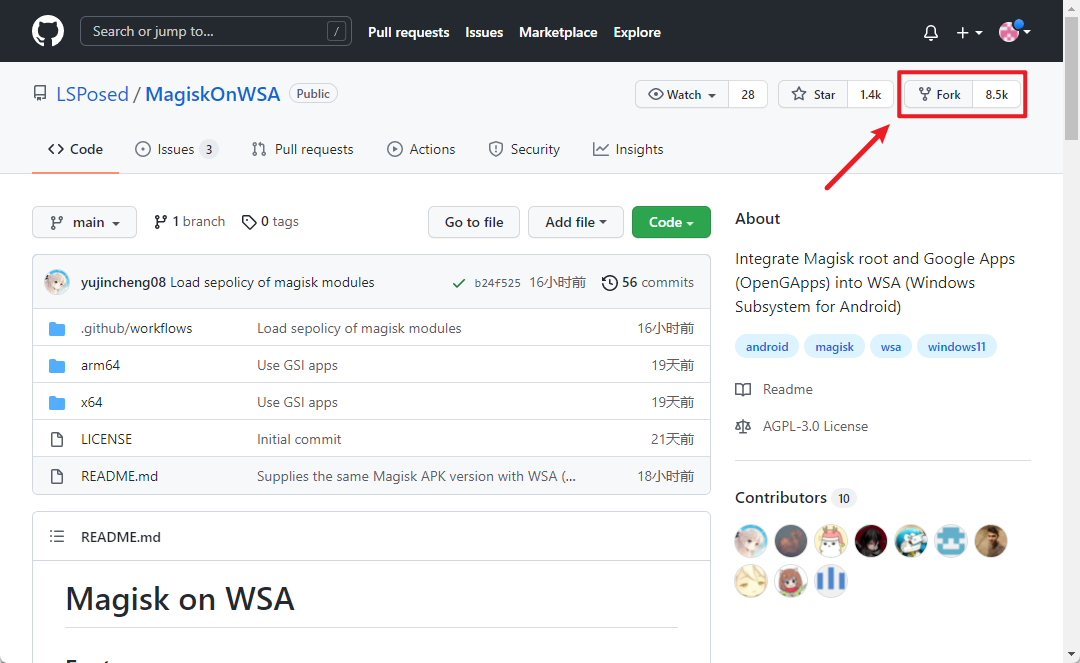Open the notifications bell icon
The image size is (1080, 663).
coord(930,31)
